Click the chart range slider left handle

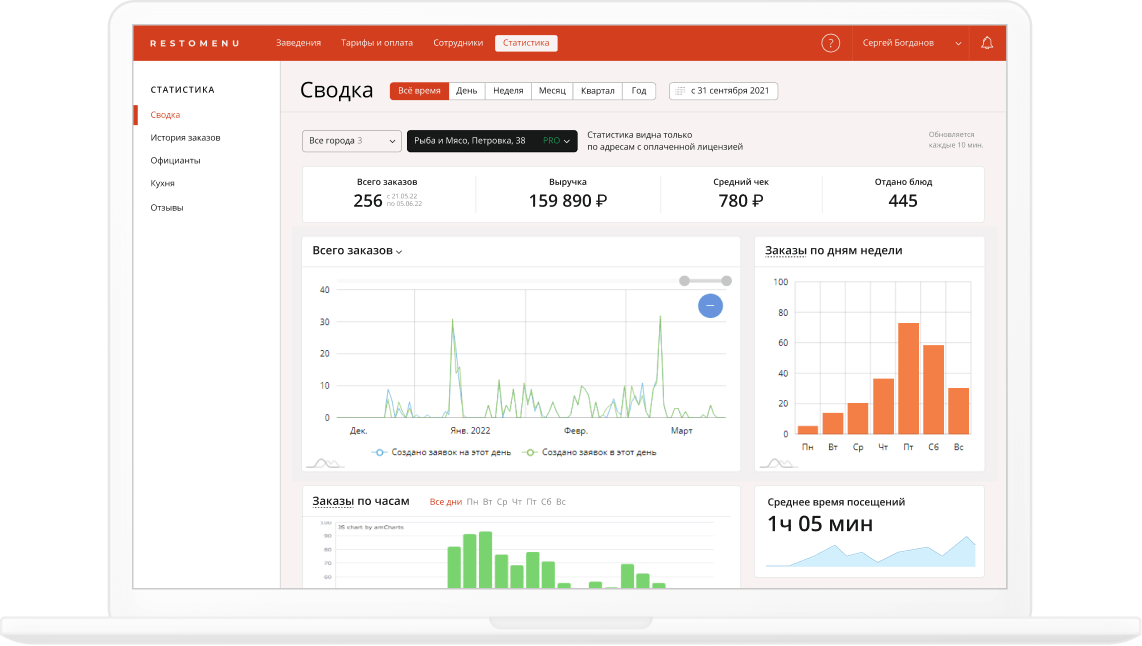[684, 281]
